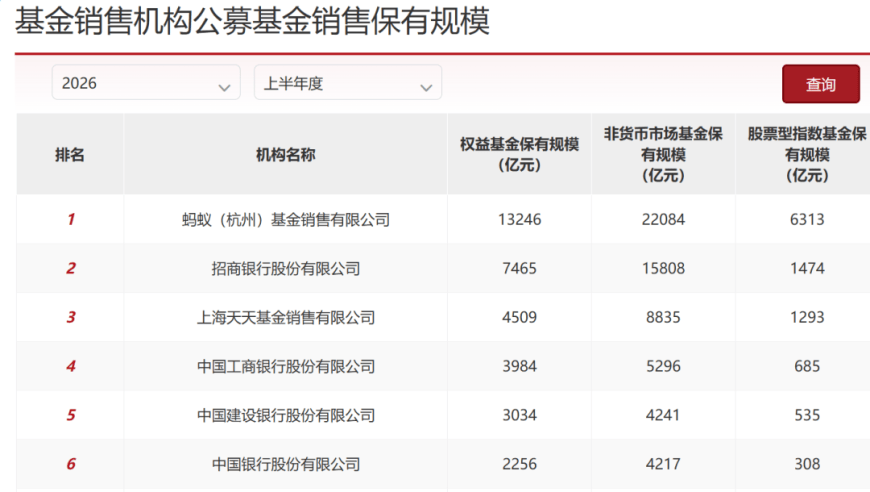
Task: Click the page title 基金销售机构公募基金销售保有规模
Action: [252, 21]
